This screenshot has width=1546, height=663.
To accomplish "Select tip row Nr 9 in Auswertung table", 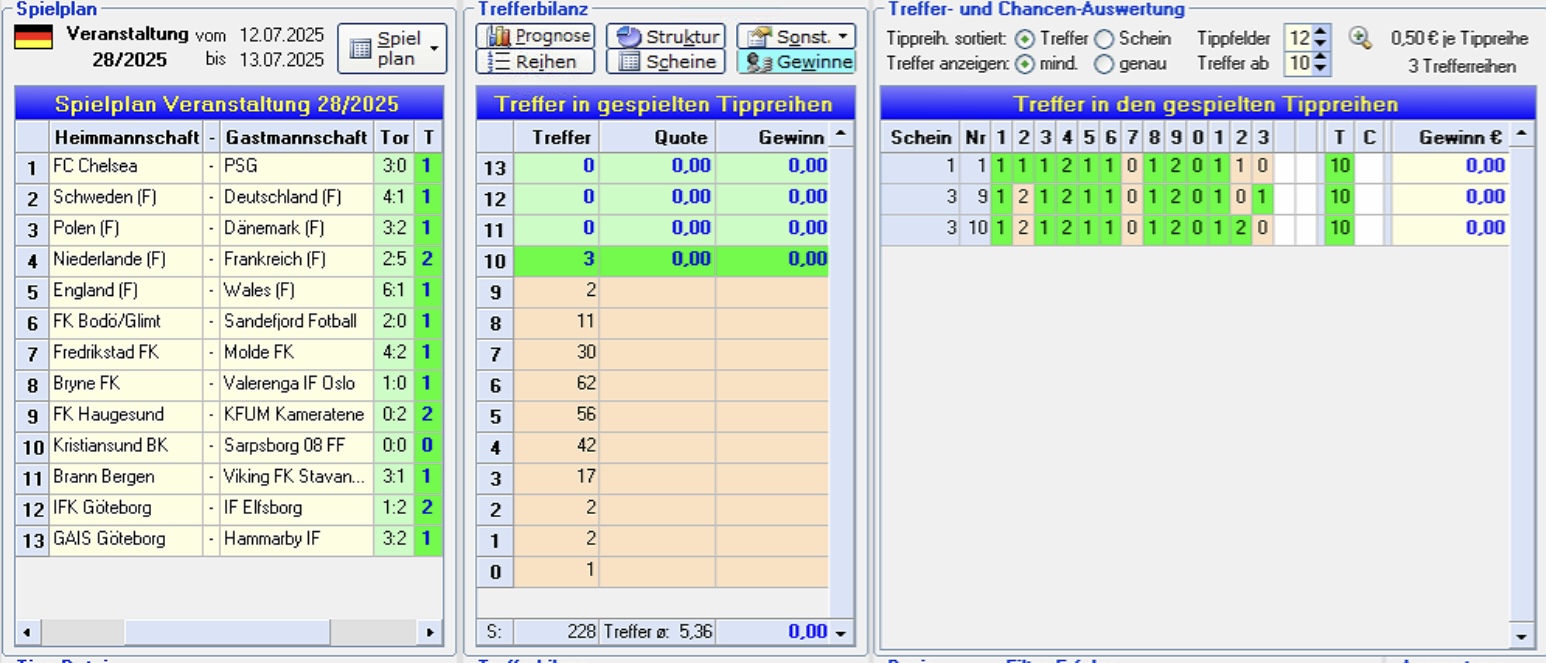I will coord(1194,197).
